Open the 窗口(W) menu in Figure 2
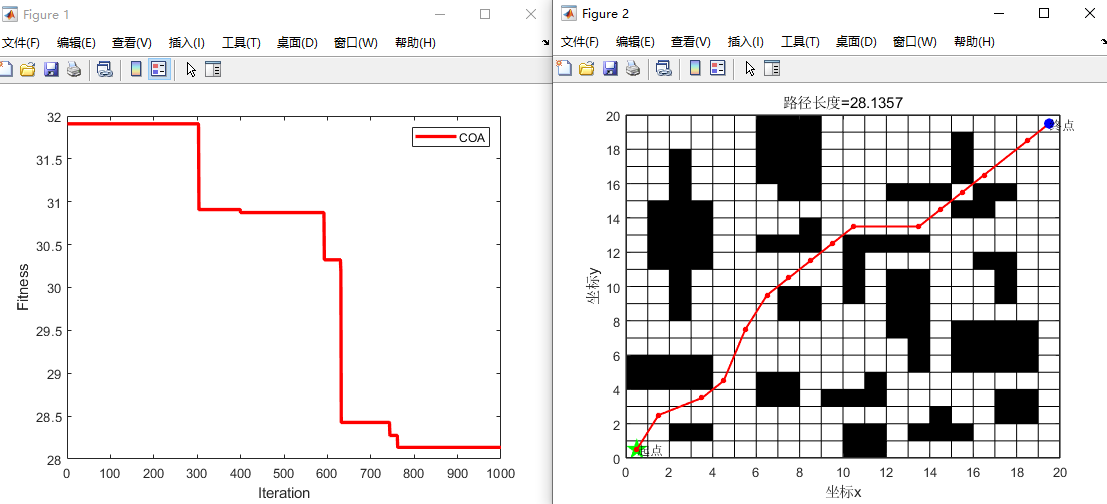1107x504 pixels. [915, 42]
